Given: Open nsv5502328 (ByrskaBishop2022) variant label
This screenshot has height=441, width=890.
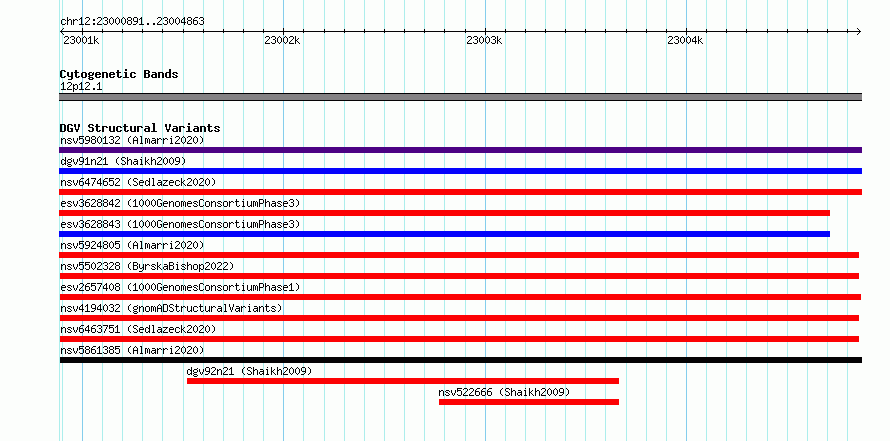Looking at the screenshot, I should coord(147,266).
